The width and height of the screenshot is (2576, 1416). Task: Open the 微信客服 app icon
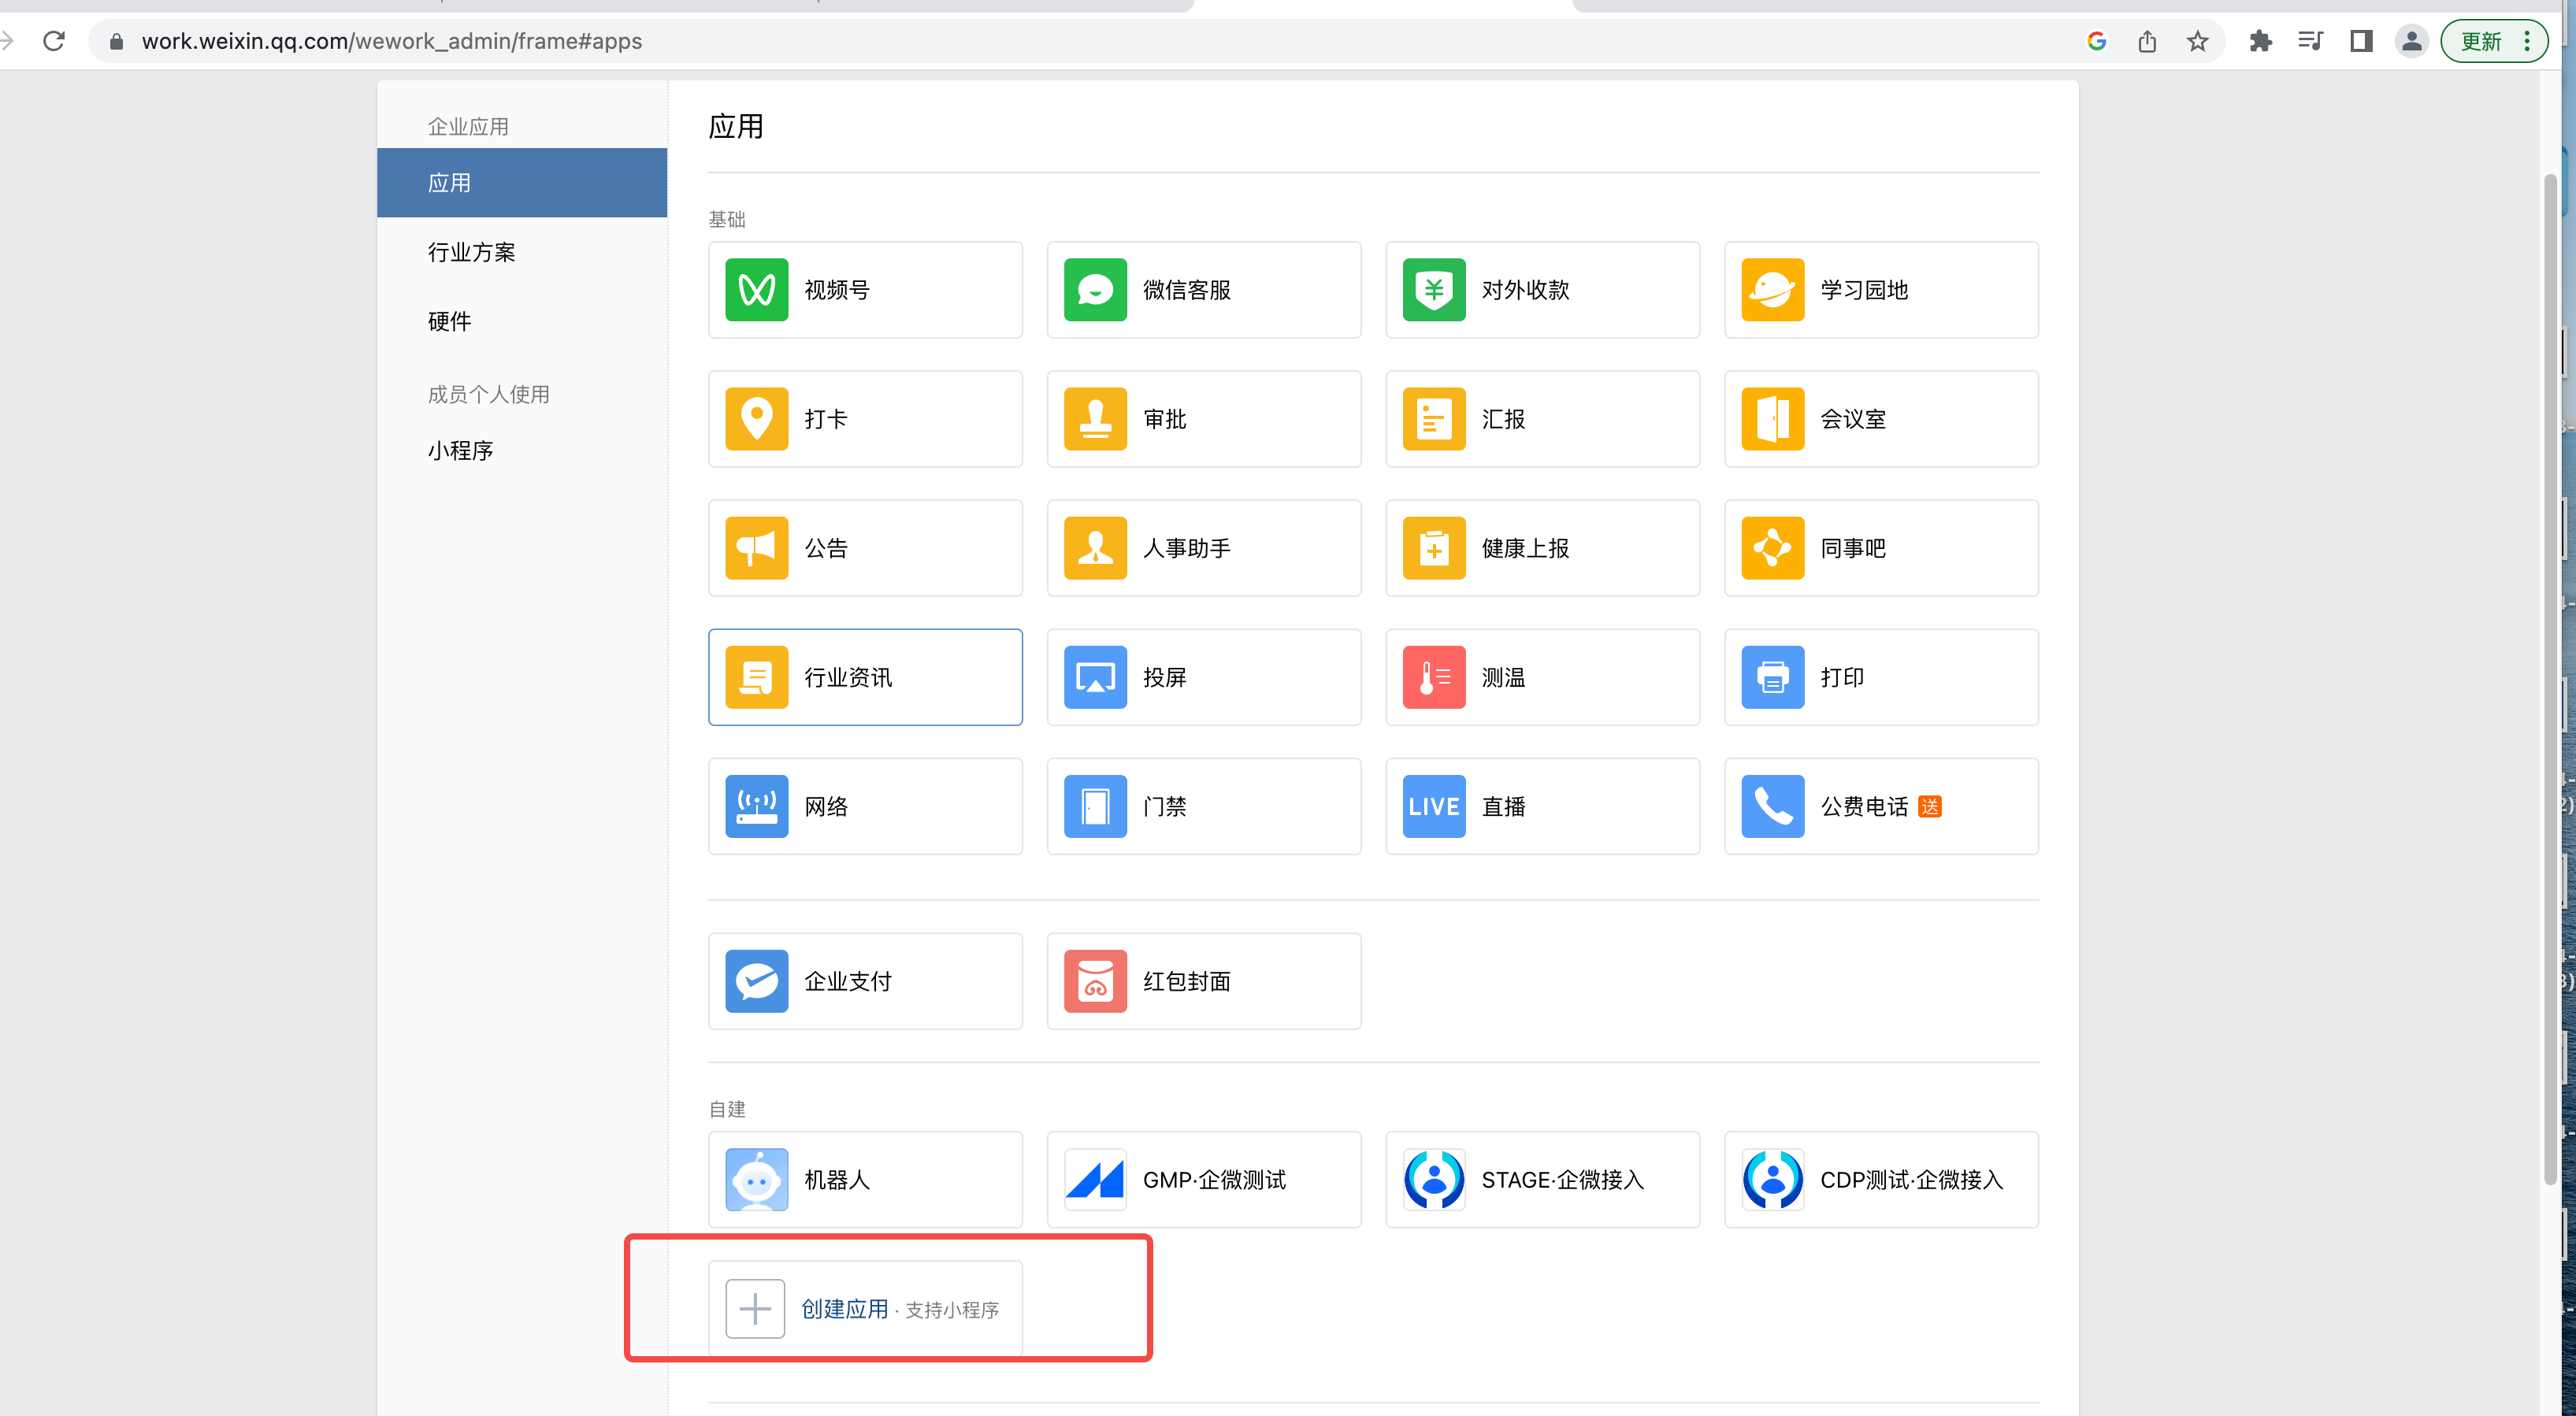1095,290
